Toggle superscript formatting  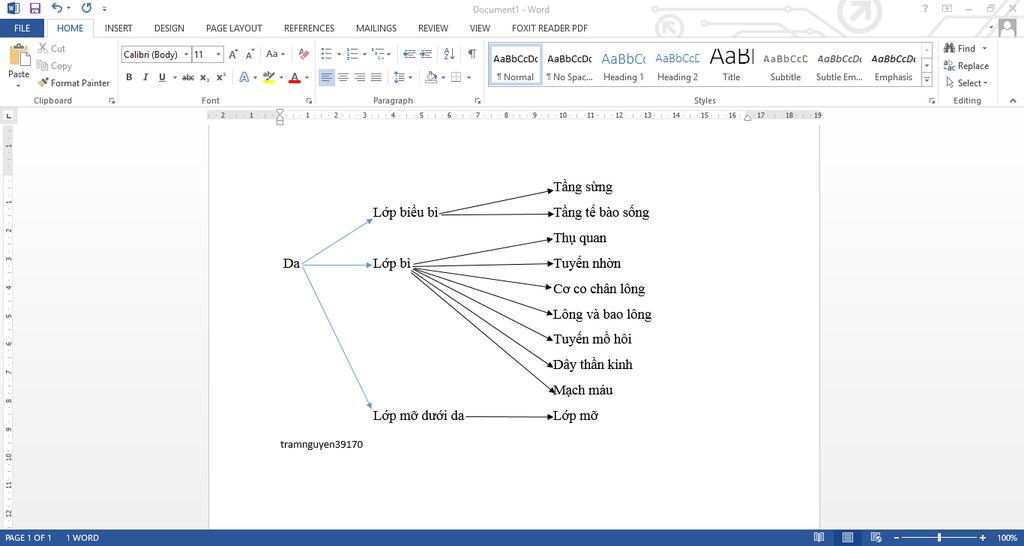[221, 77]
